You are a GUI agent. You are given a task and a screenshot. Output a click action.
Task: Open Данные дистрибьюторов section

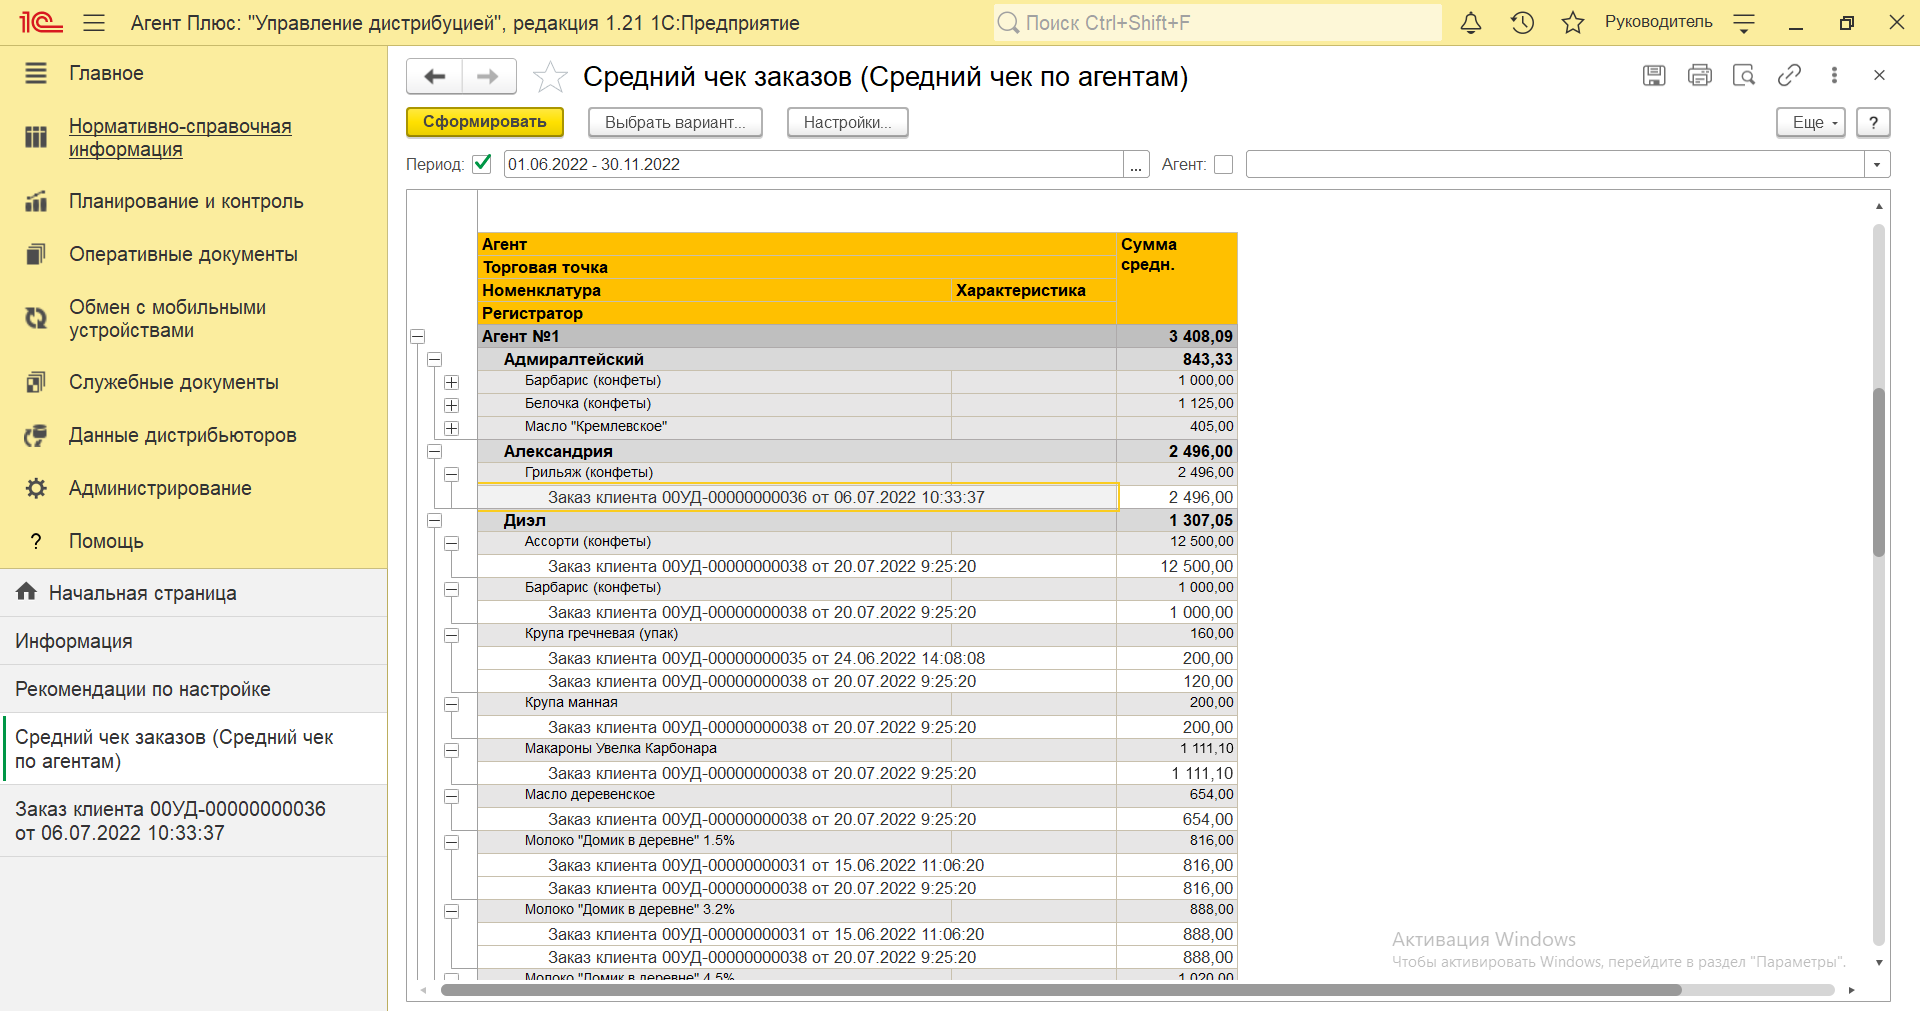pos(183,435)
